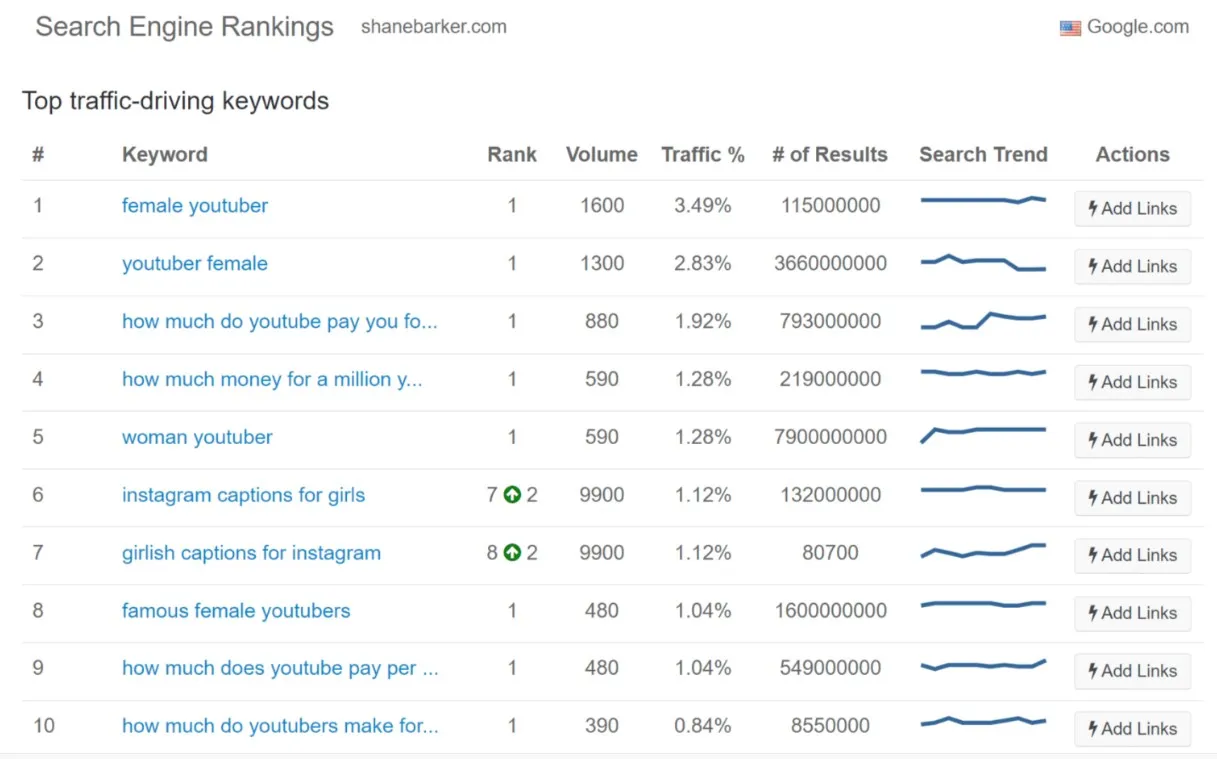This screenshot has width=1217, height=759.
Task: View search trend sparkline for 'woman youtuber'
Action: 983,434
